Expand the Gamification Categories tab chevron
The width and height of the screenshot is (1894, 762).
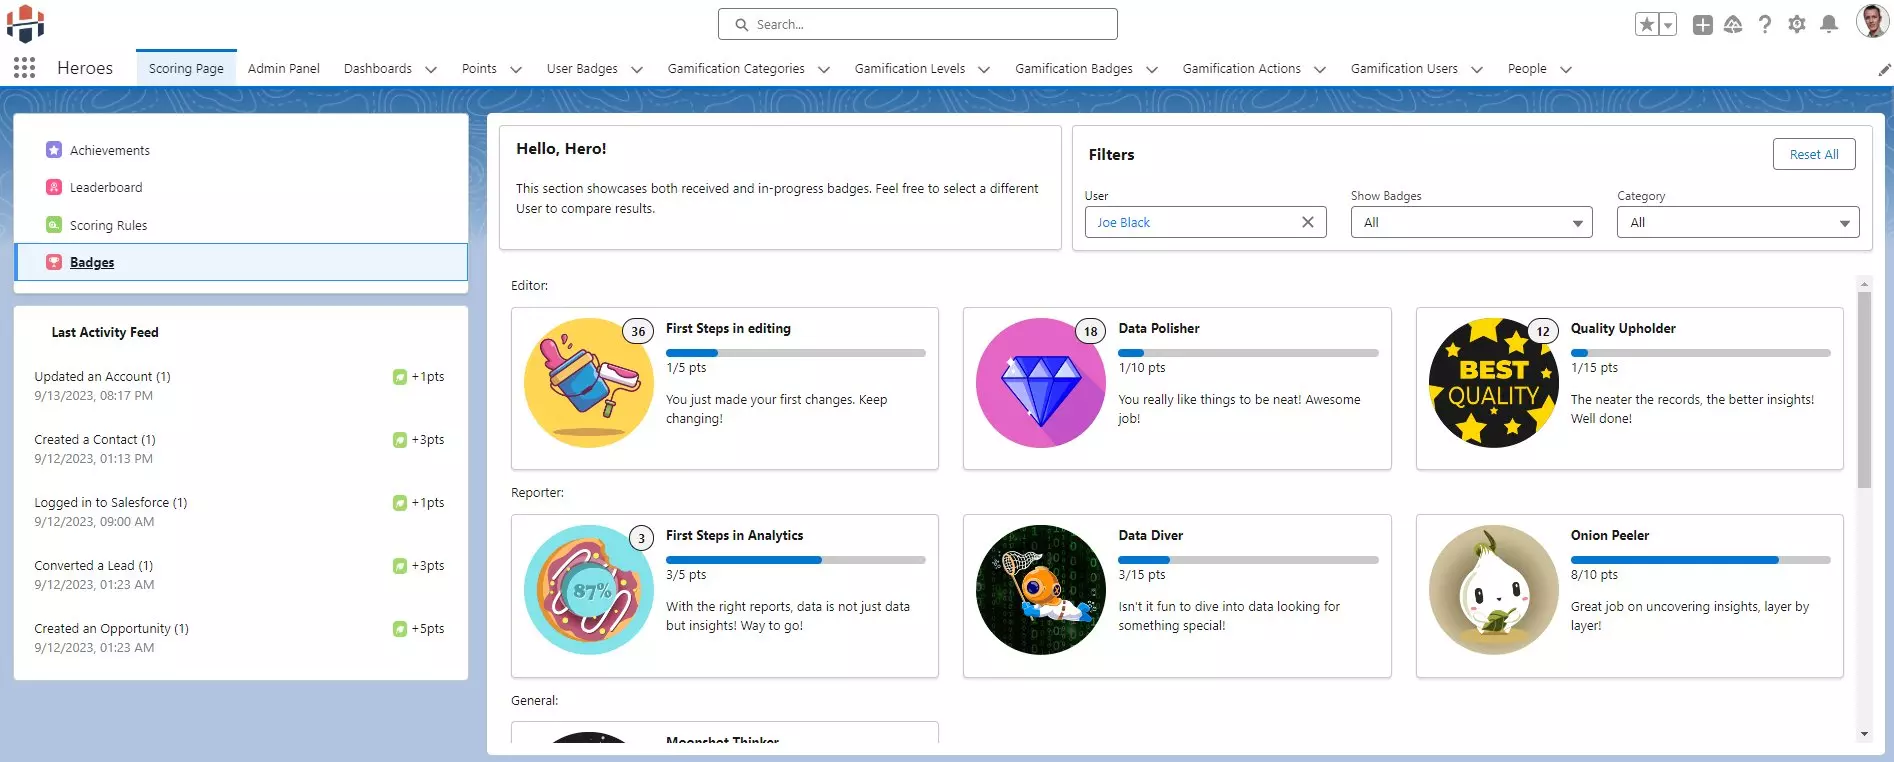(824, 69)
